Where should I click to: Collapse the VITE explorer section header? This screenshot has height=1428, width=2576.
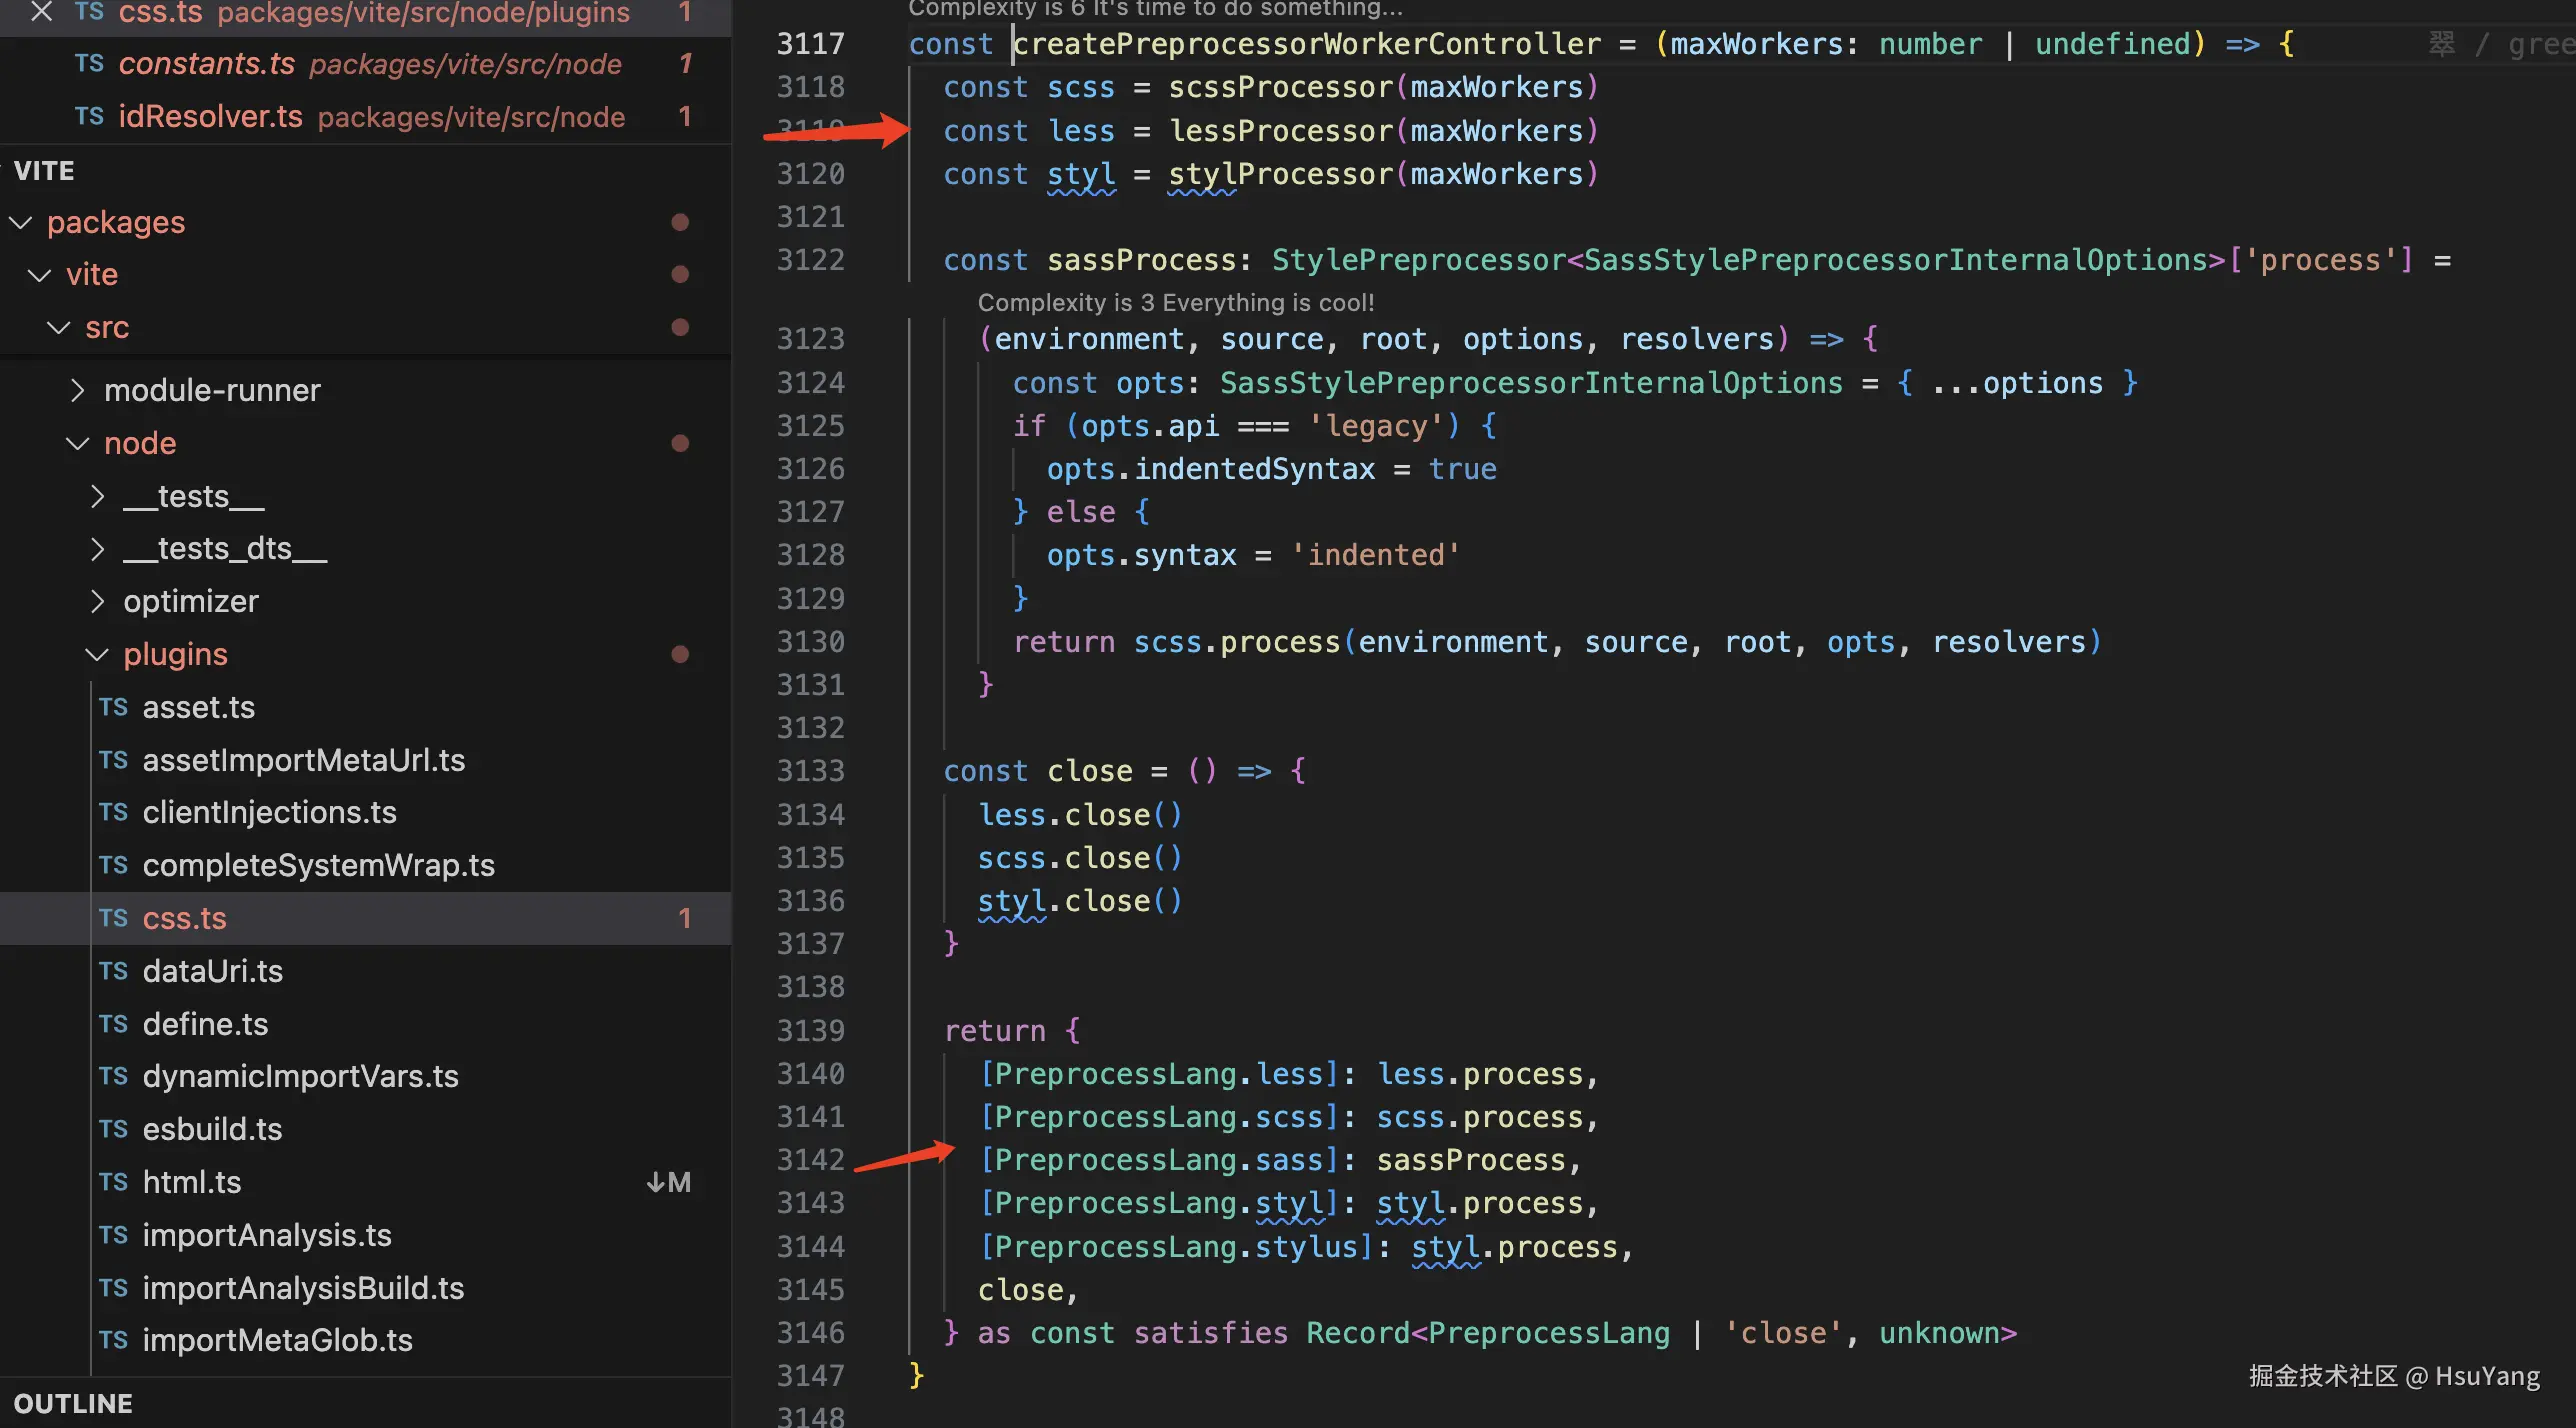pos(44,171)
